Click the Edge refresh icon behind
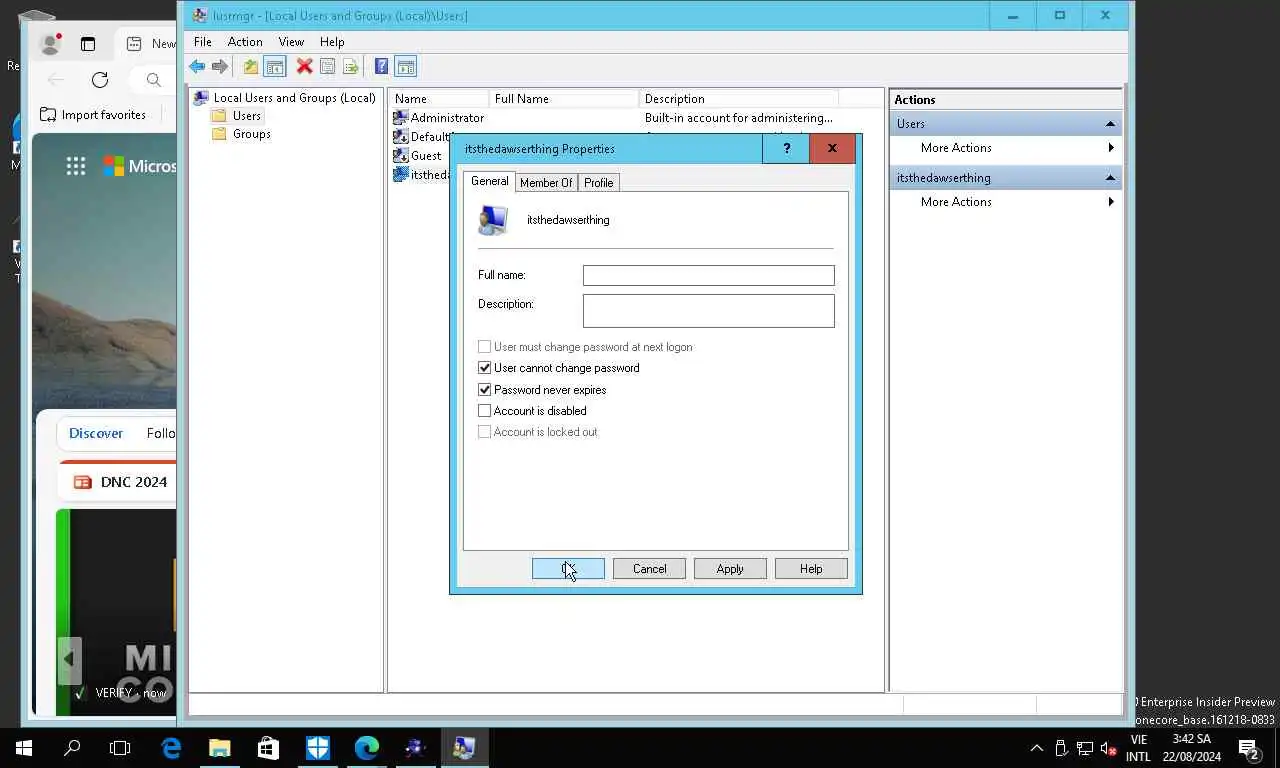Viewport: 1280px width, 768px height. (x=99, y=80)
